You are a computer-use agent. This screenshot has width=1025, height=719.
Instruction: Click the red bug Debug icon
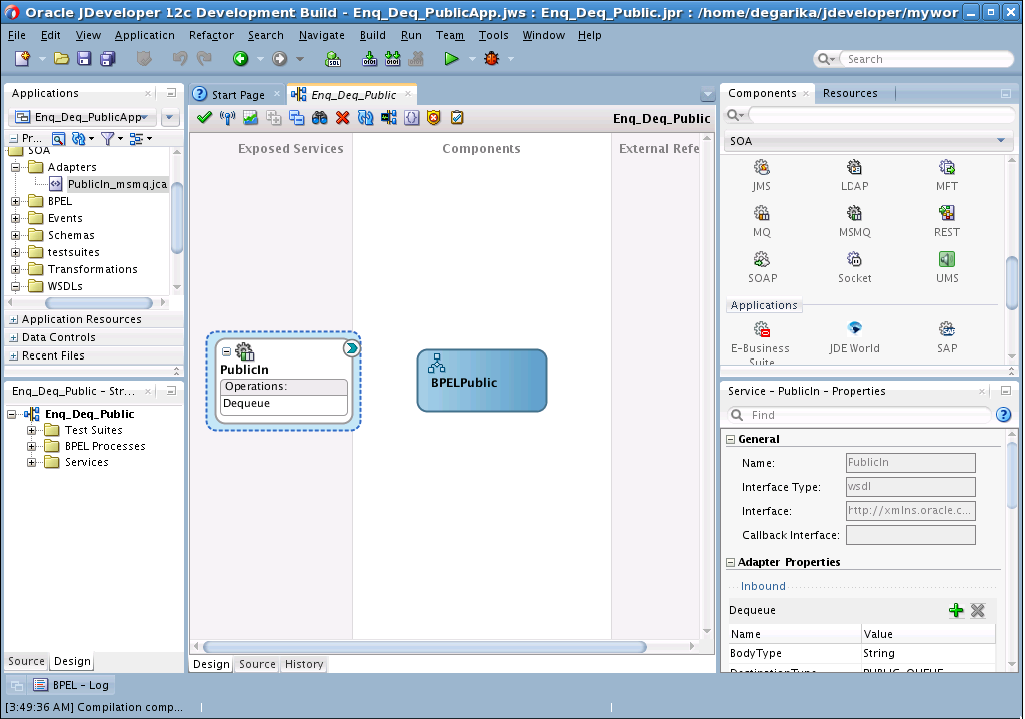(491, 59)
